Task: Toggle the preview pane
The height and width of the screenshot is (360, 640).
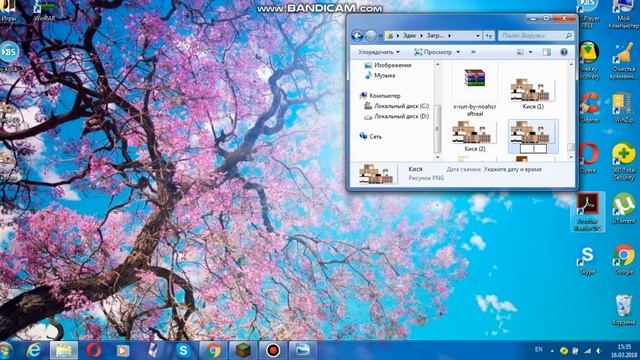Action: tap(547, 52)
